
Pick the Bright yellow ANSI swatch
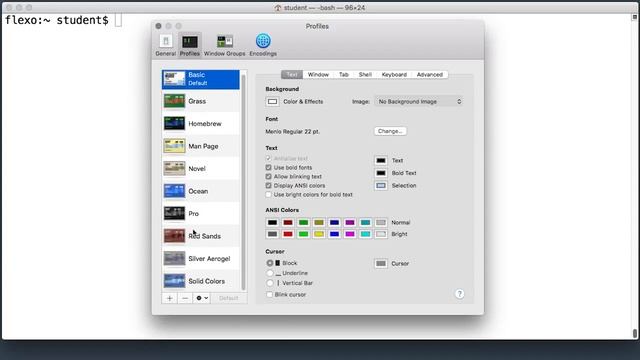(x=319, y=234)
